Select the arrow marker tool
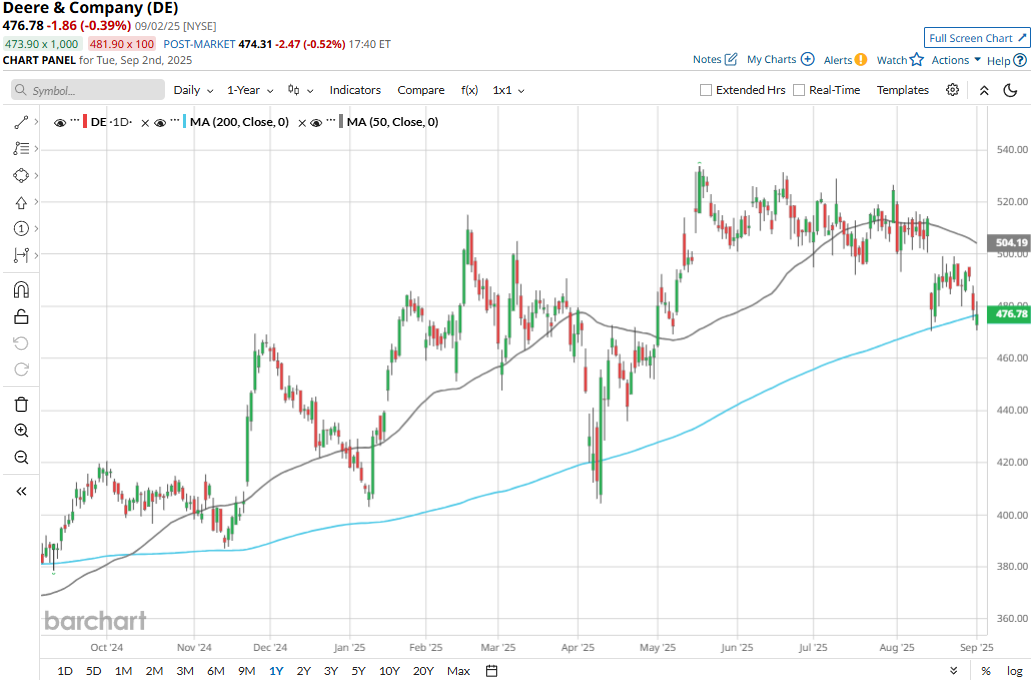Viewport: 1032px width, 680px height. [21, 202]
